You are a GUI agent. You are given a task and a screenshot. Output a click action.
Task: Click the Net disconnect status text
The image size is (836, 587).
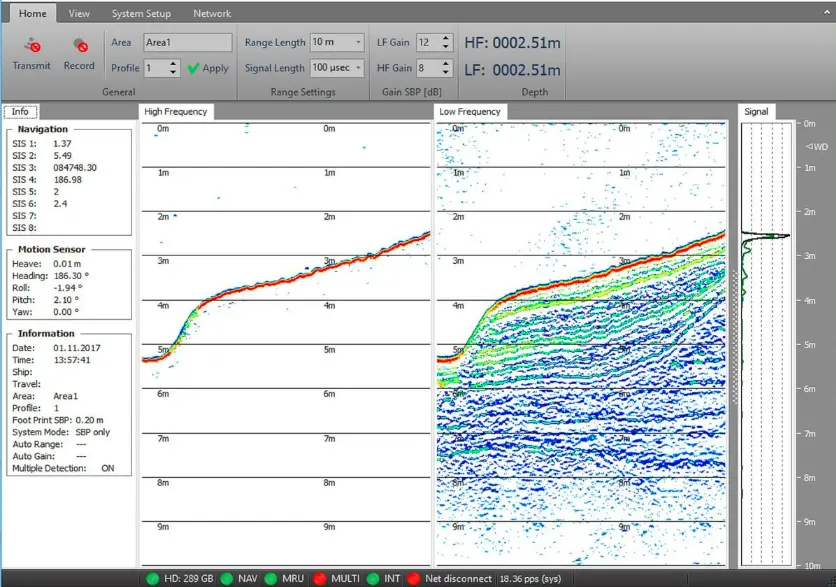click(x=459, y=579)
